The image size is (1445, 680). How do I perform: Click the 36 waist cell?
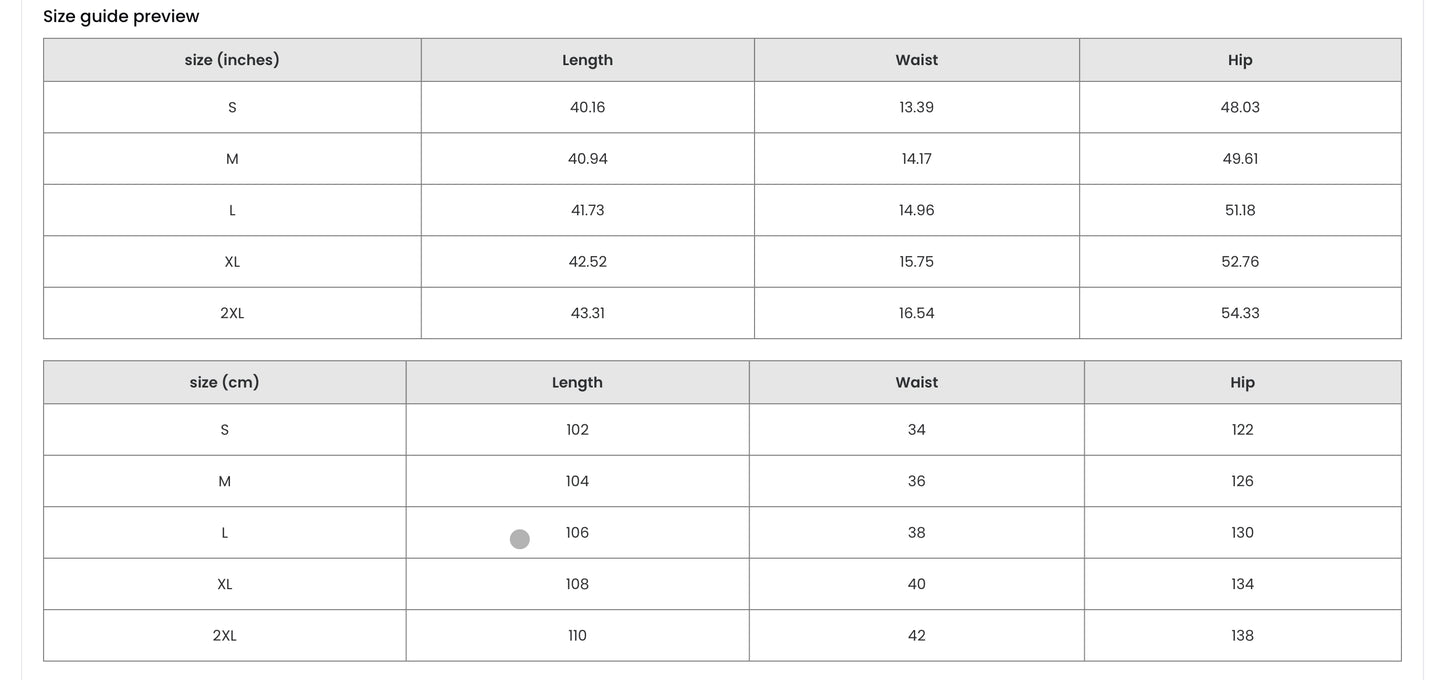[916, 481]
